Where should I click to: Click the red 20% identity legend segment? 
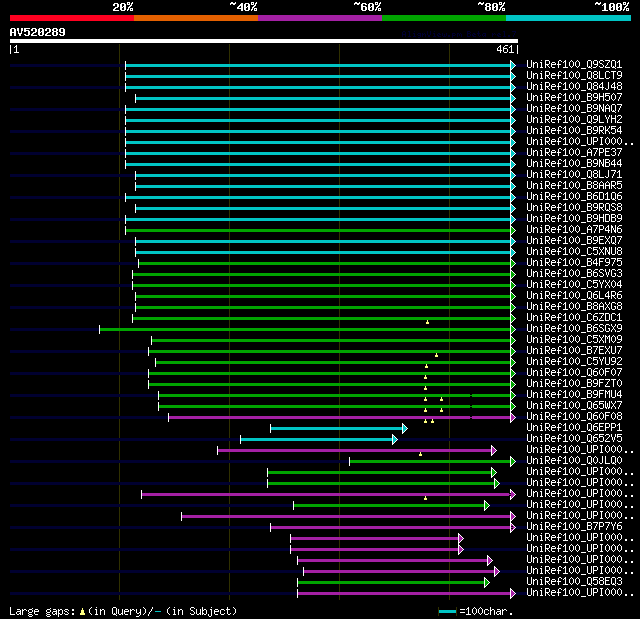[72, 18]
